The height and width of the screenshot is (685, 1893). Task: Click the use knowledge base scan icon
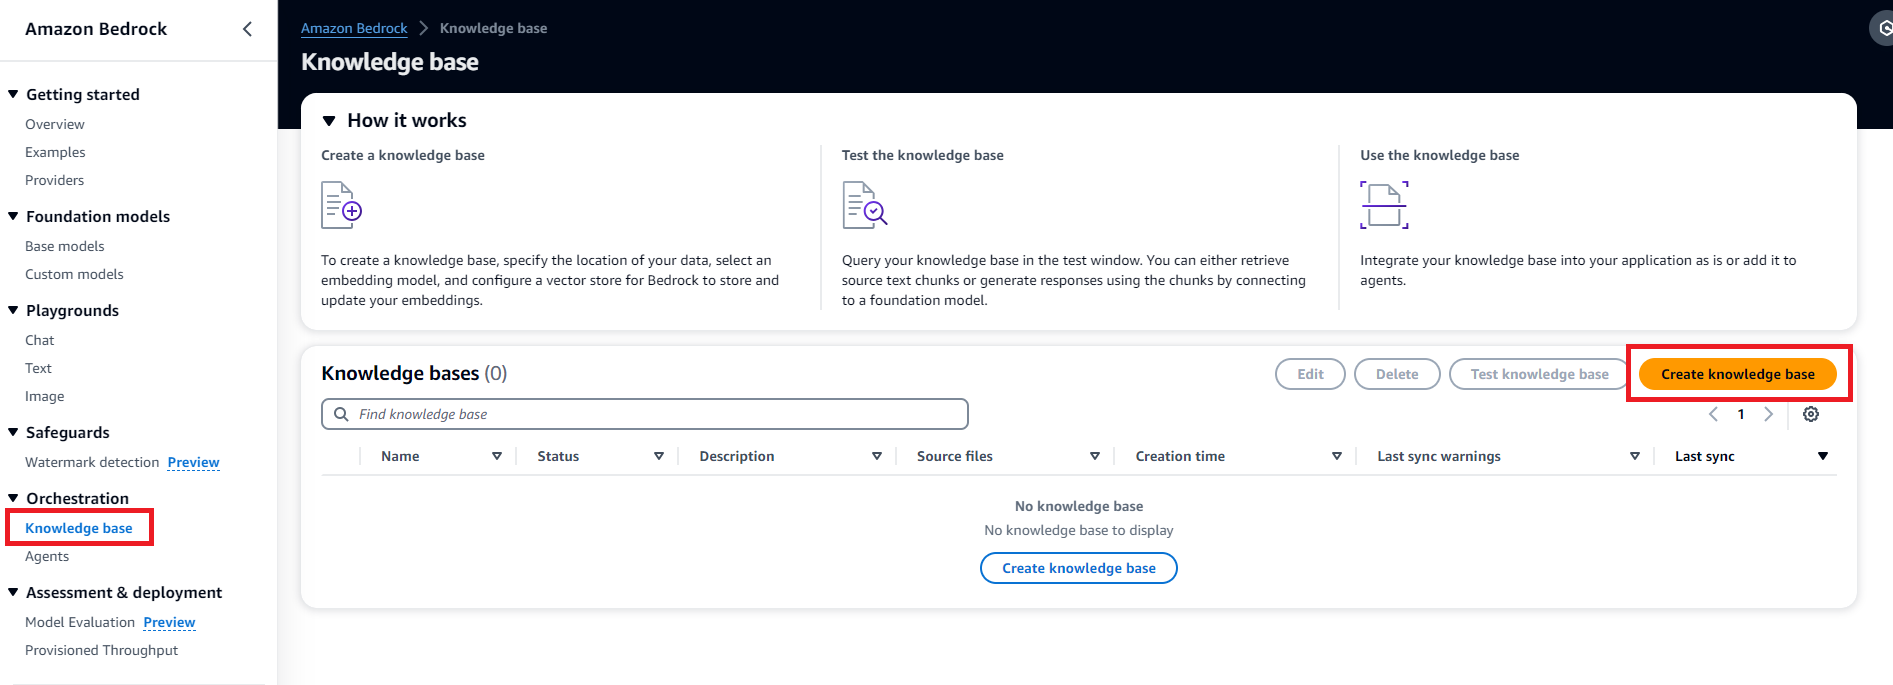[x=1384, y=205]
